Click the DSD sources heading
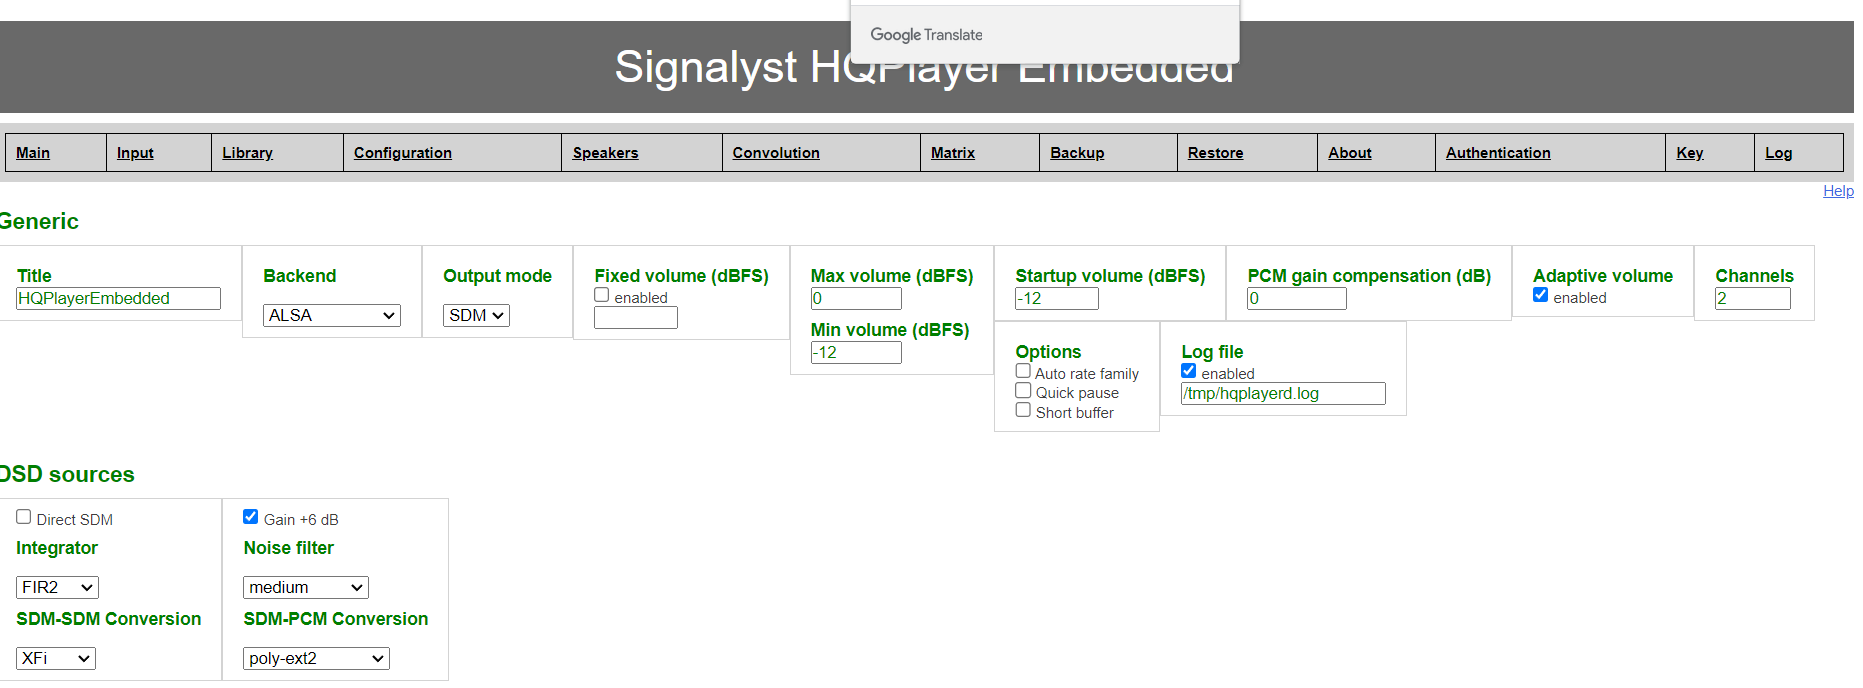1863x688 pixels. point(66,474)
